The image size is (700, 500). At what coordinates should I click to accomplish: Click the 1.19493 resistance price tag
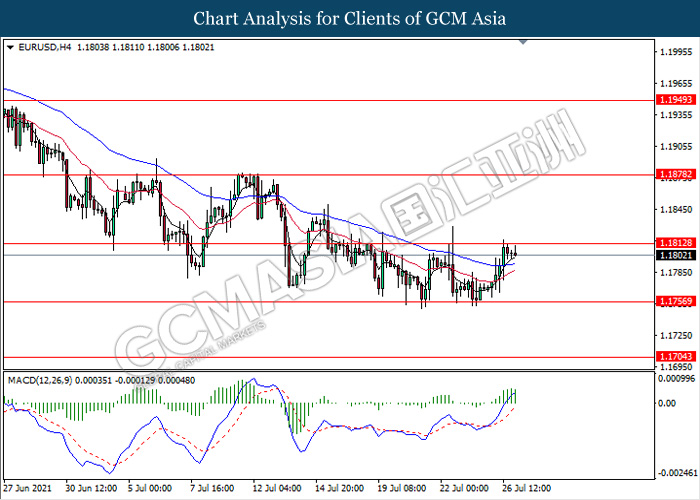pos(671,100)
